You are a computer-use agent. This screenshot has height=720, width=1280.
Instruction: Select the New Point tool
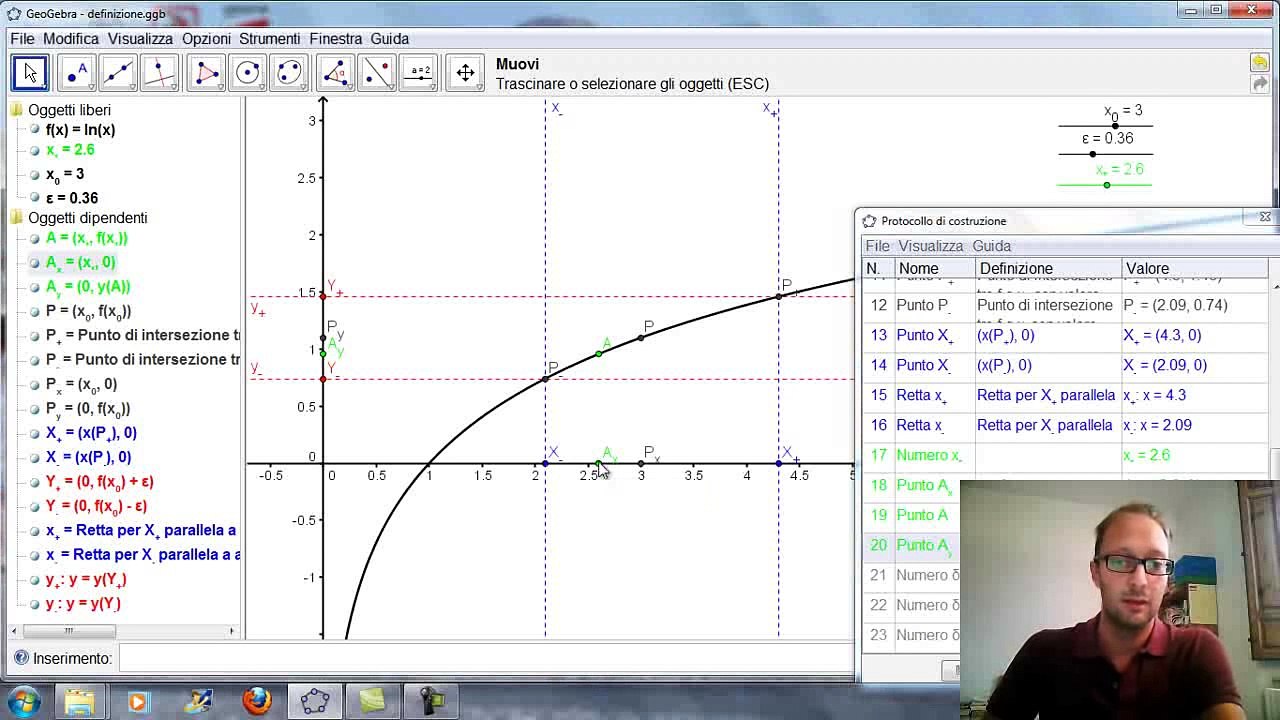[76, 73]
